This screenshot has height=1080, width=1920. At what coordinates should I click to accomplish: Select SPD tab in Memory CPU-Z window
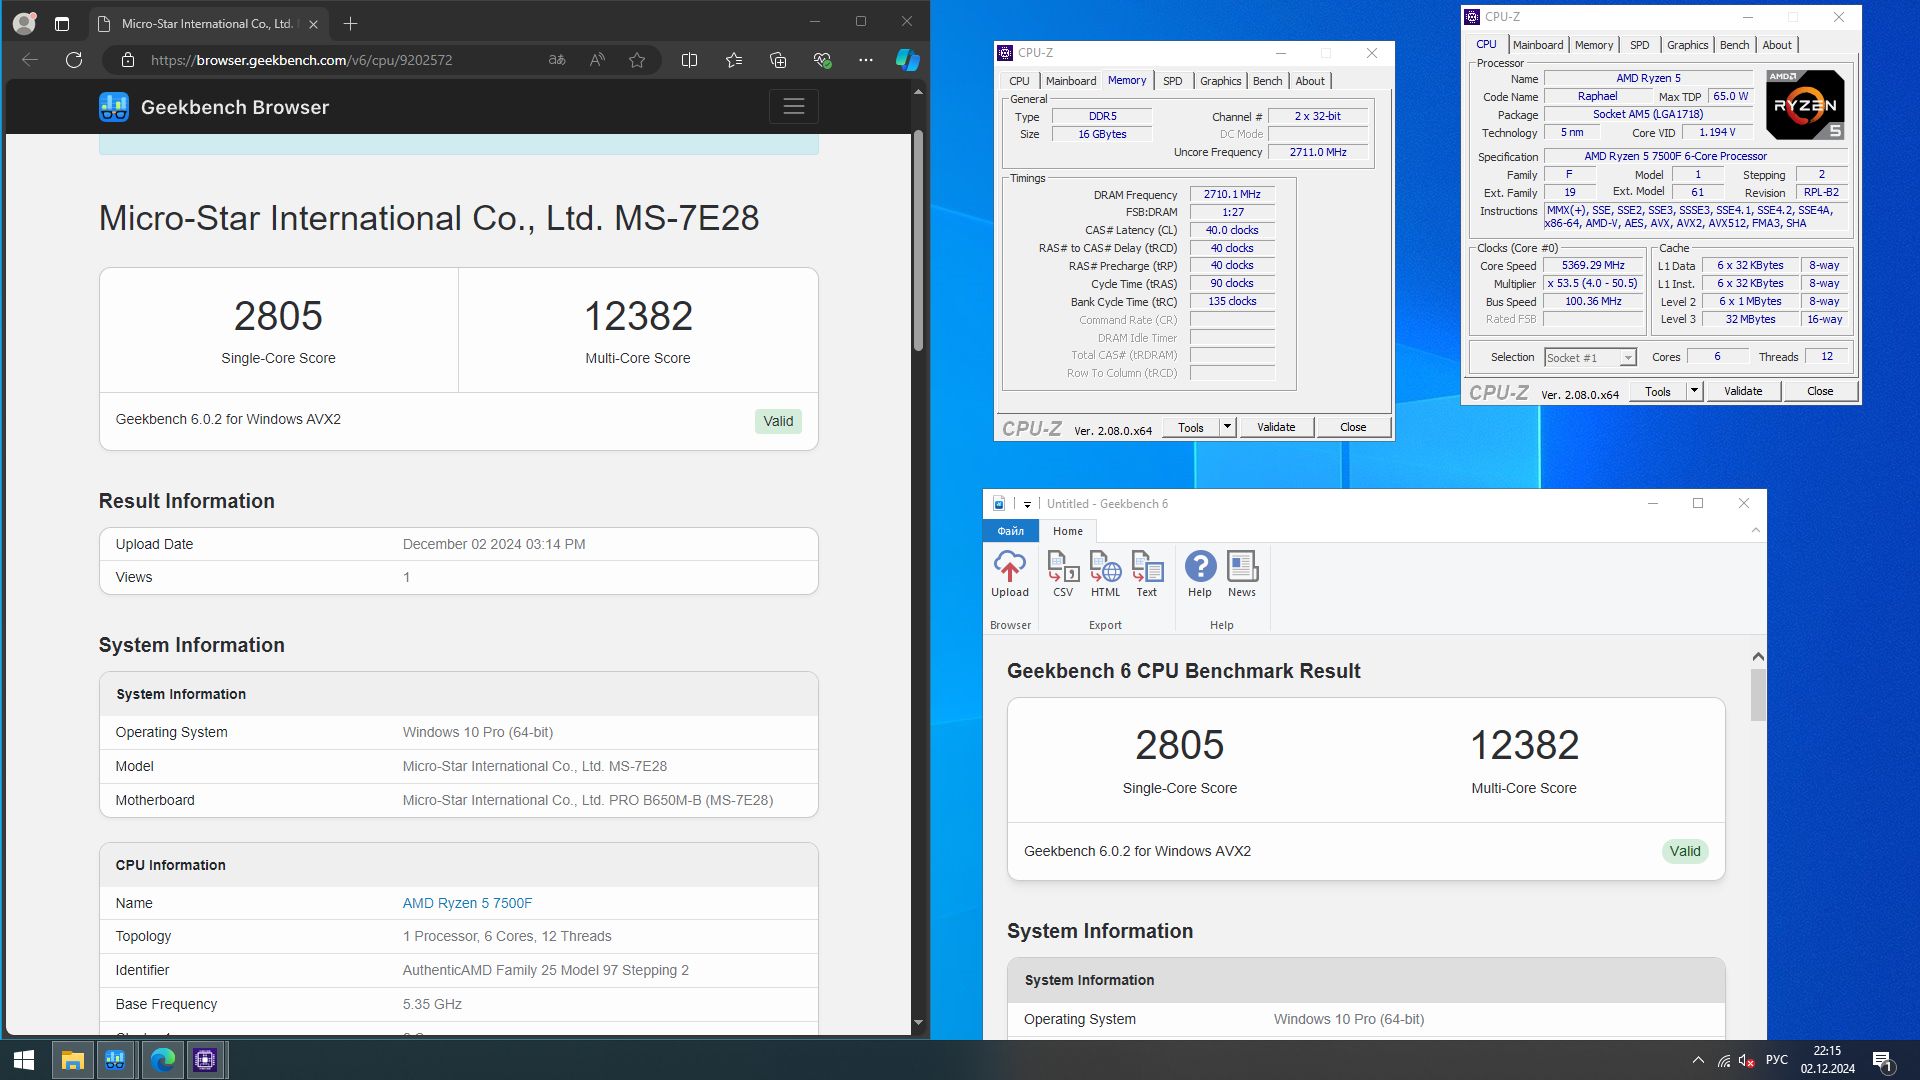pos(1173,81)
